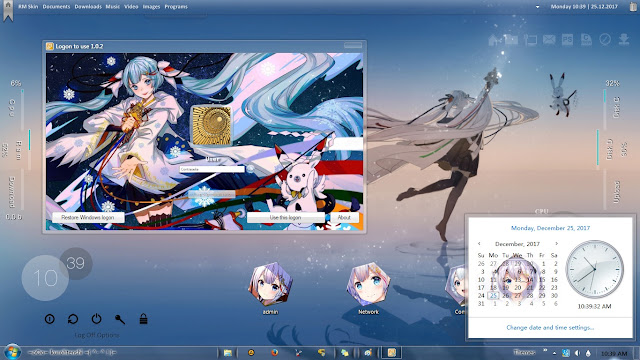Click the power shutdown icon
Screen dimensions: 640x360
[96, 319]
